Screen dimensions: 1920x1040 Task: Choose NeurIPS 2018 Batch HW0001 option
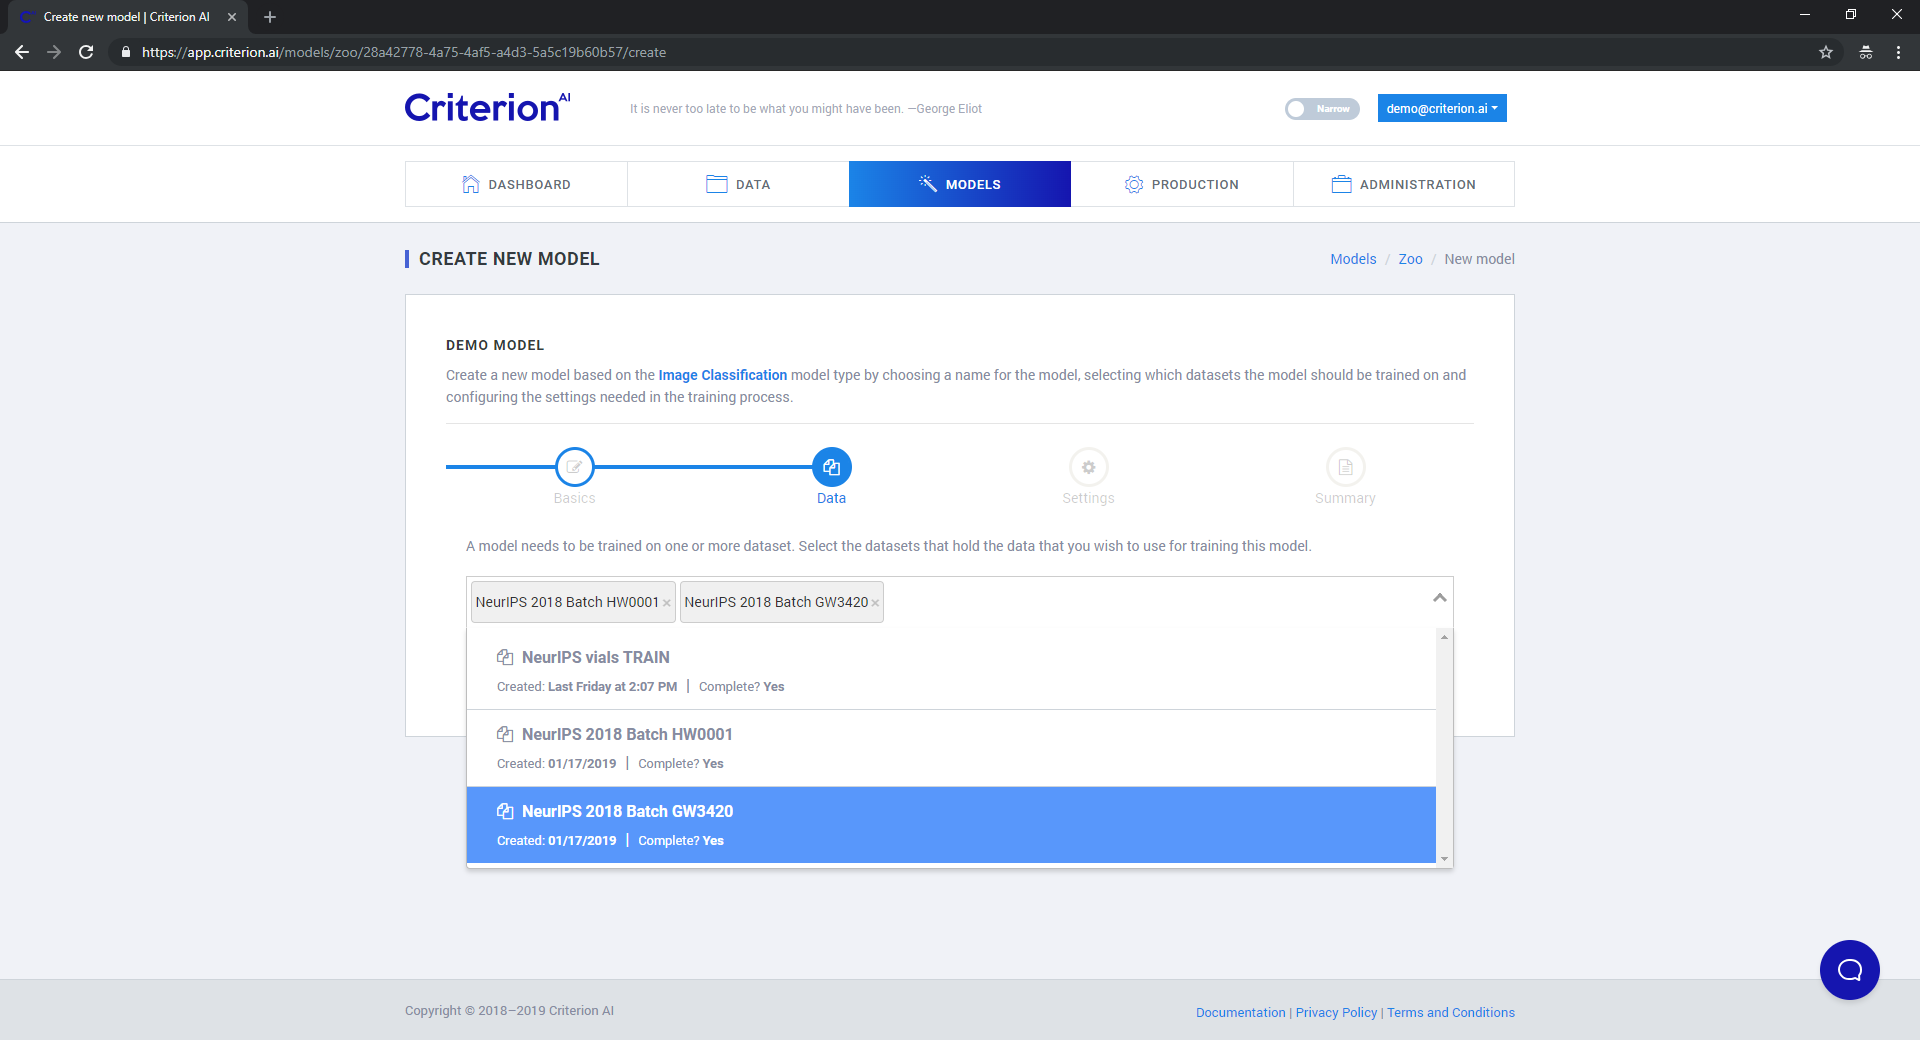pyautogui.click(x=951, y=748)
